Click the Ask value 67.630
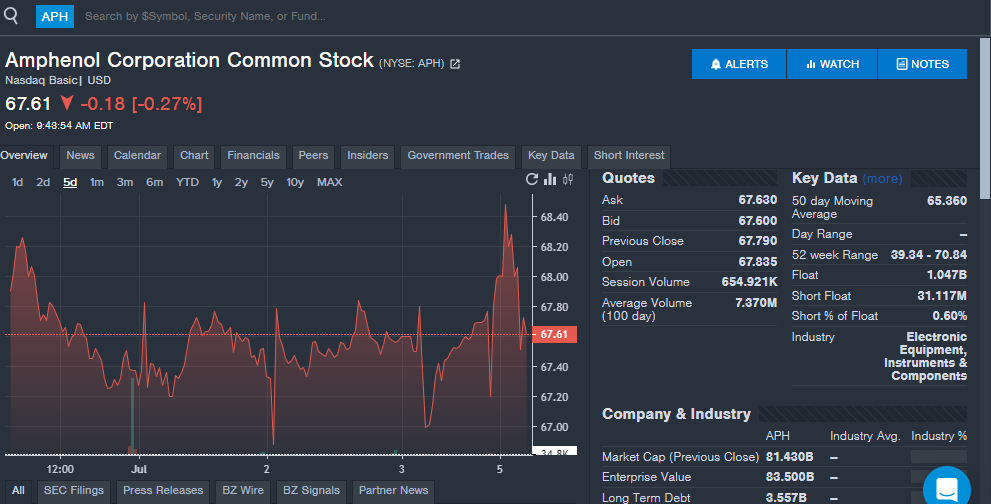 pyautogui.click(x=757, y=200)
